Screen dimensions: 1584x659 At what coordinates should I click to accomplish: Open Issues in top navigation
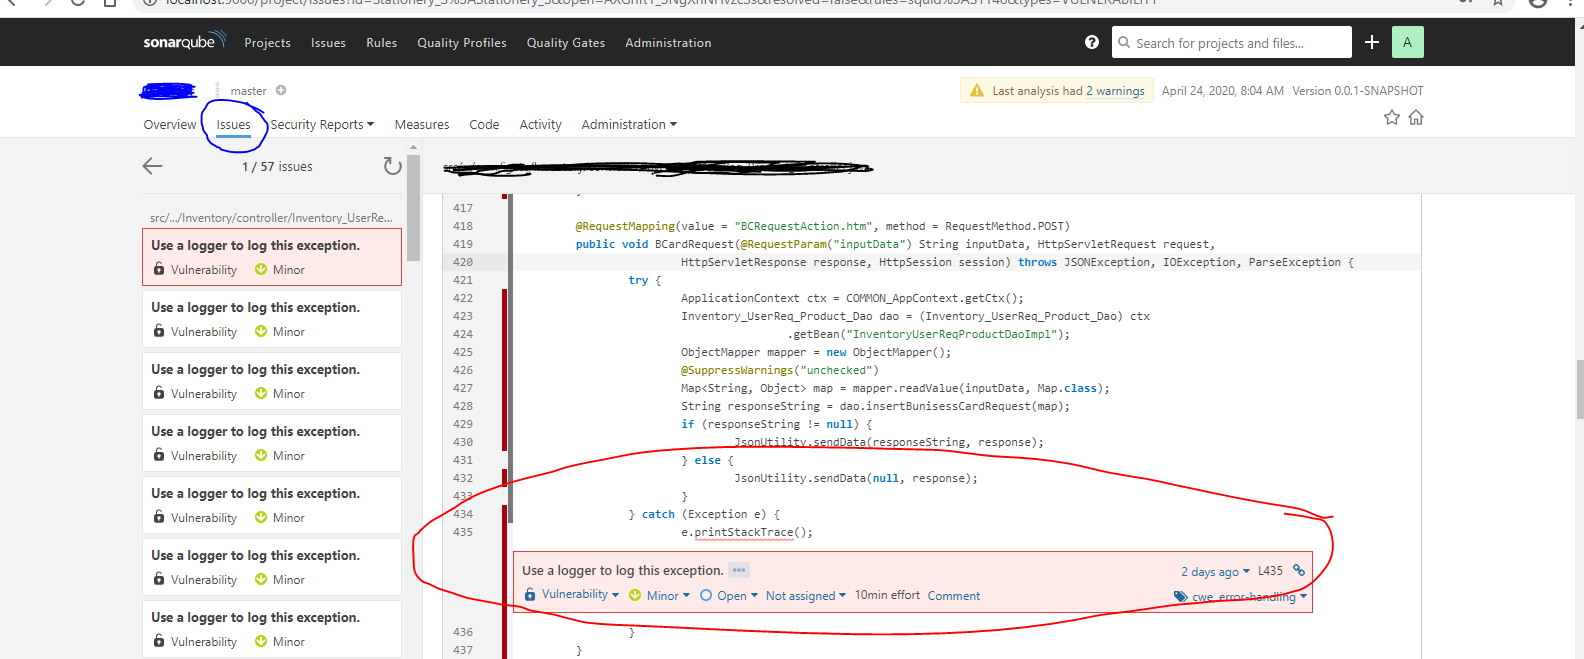[x=328, y=43]
